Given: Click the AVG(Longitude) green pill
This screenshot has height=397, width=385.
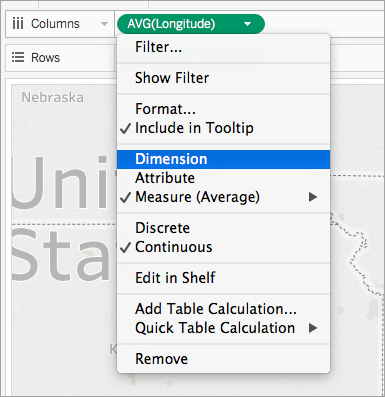Looking at the screenshot, I should pos(191,24).
